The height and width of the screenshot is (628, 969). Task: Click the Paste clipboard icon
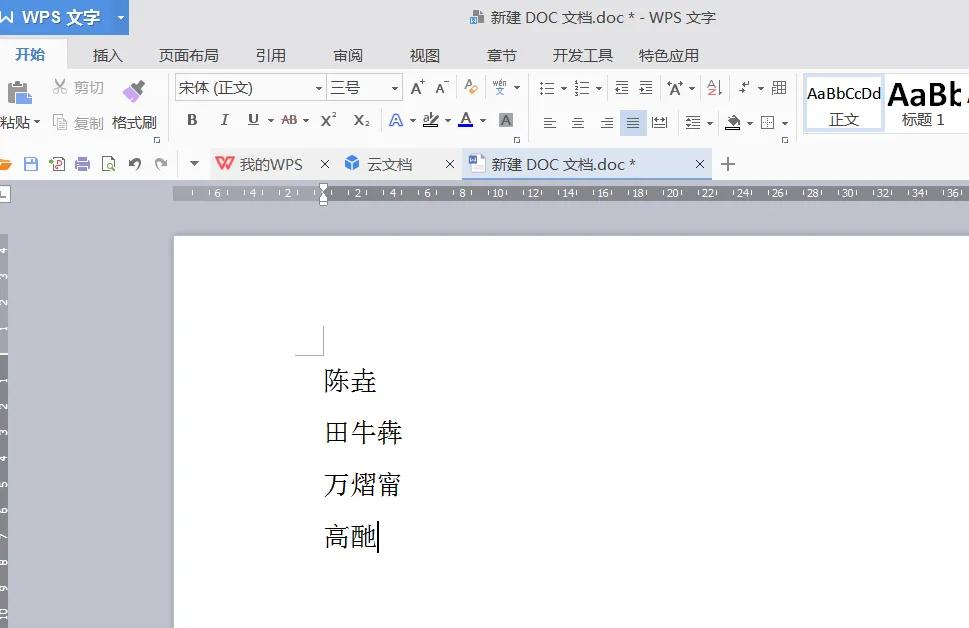click(19, 93)
